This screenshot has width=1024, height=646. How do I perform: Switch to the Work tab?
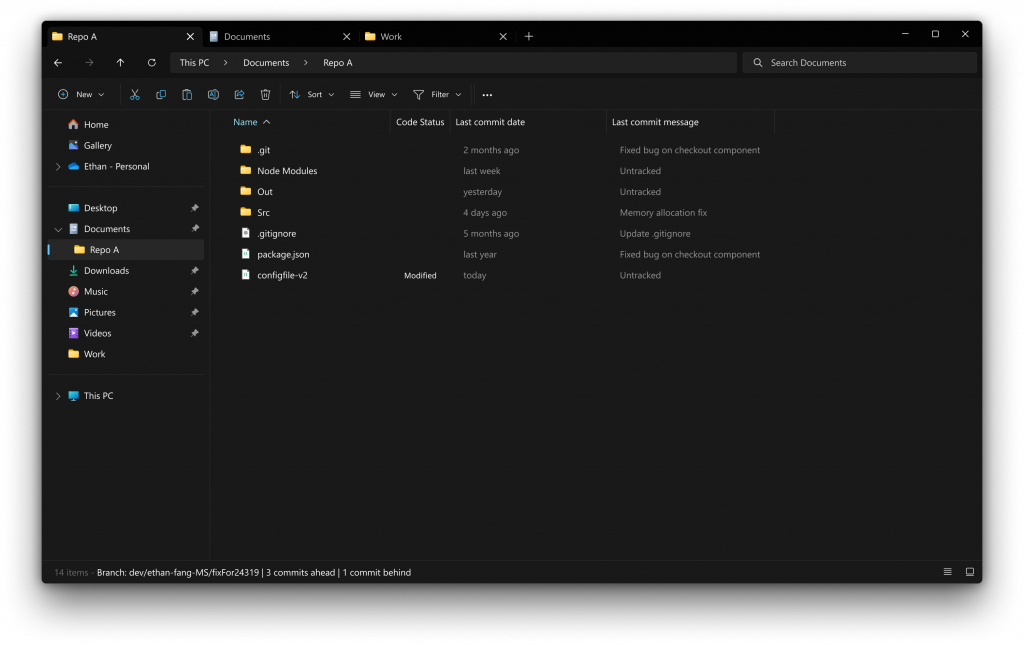pos(391,37)
